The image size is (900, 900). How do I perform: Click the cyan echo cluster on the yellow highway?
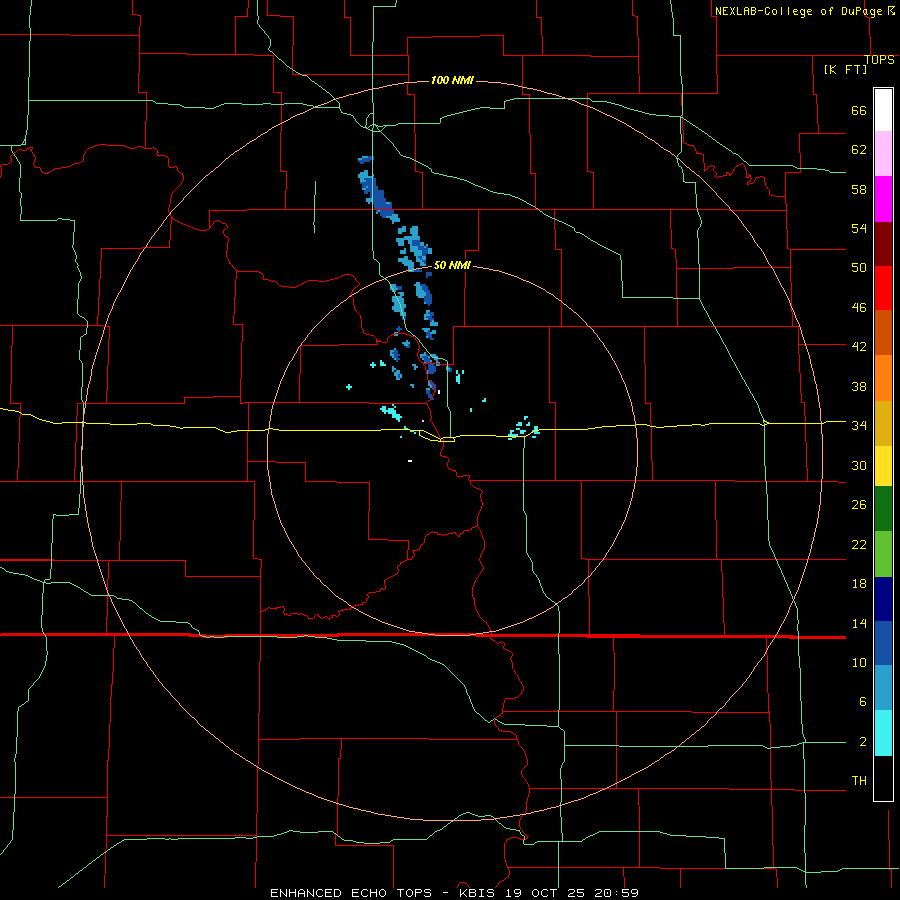click(x=523, y=429)
